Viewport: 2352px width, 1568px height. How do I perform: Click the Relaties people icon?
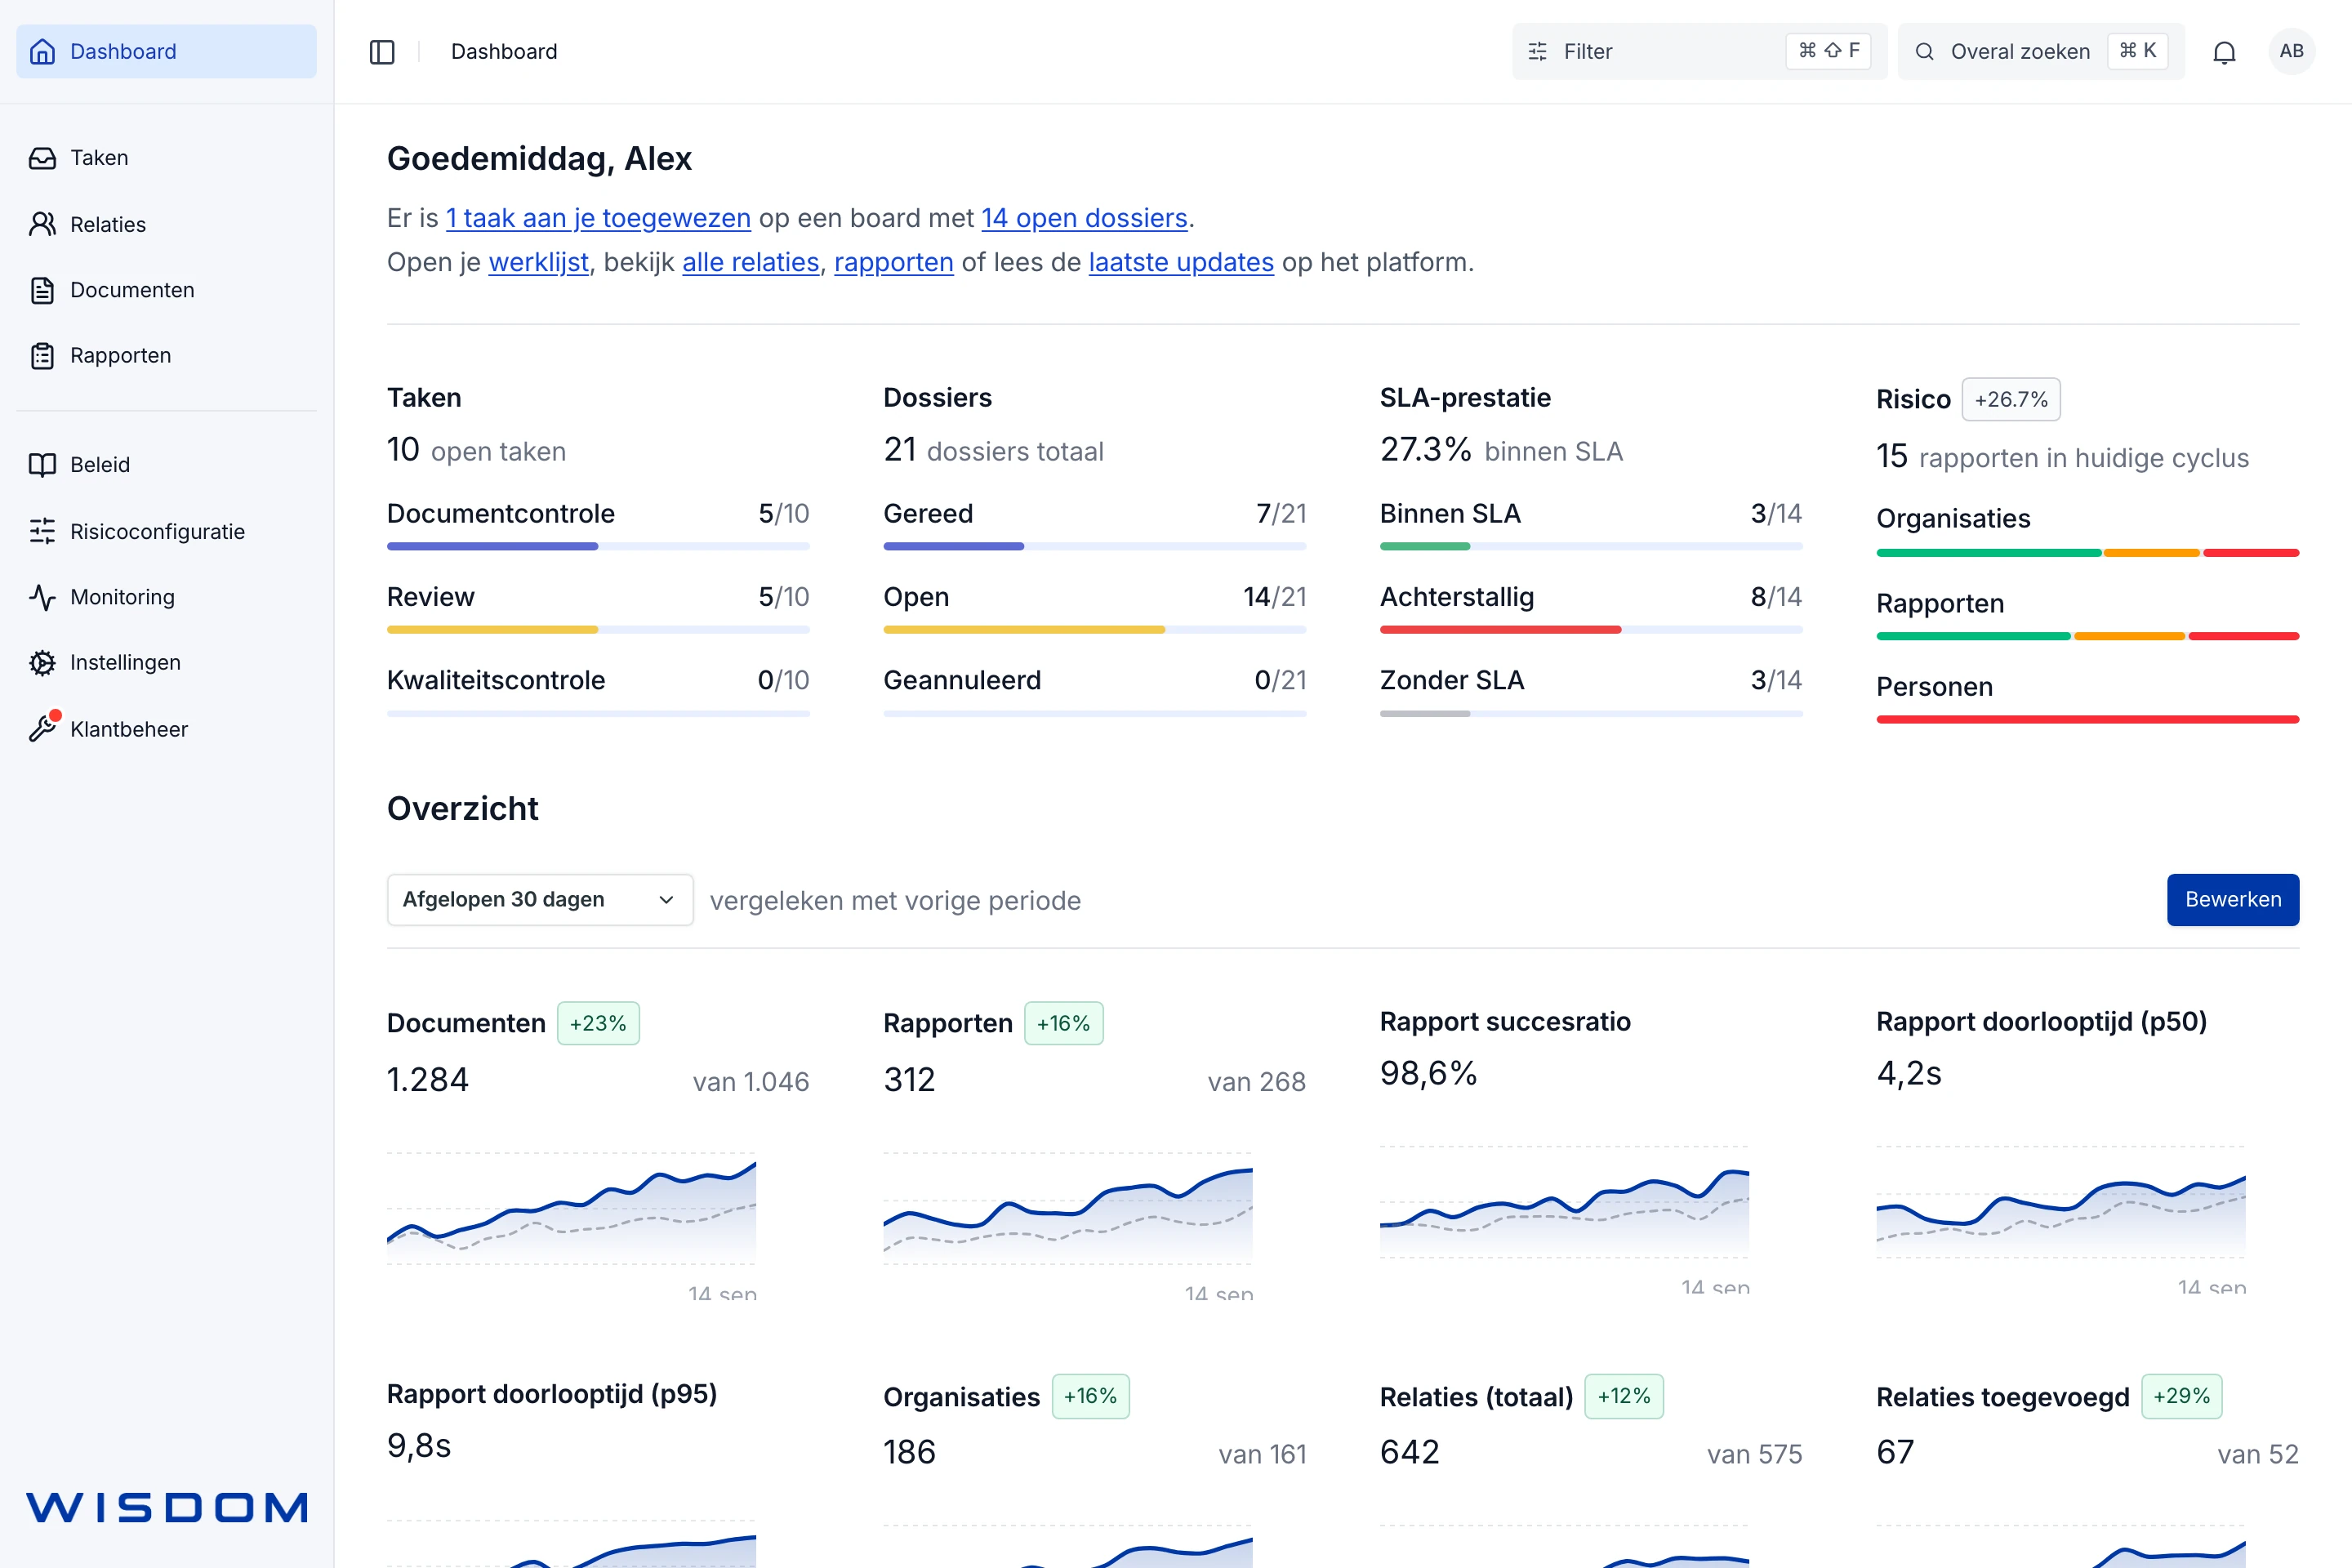click(42, 224)
